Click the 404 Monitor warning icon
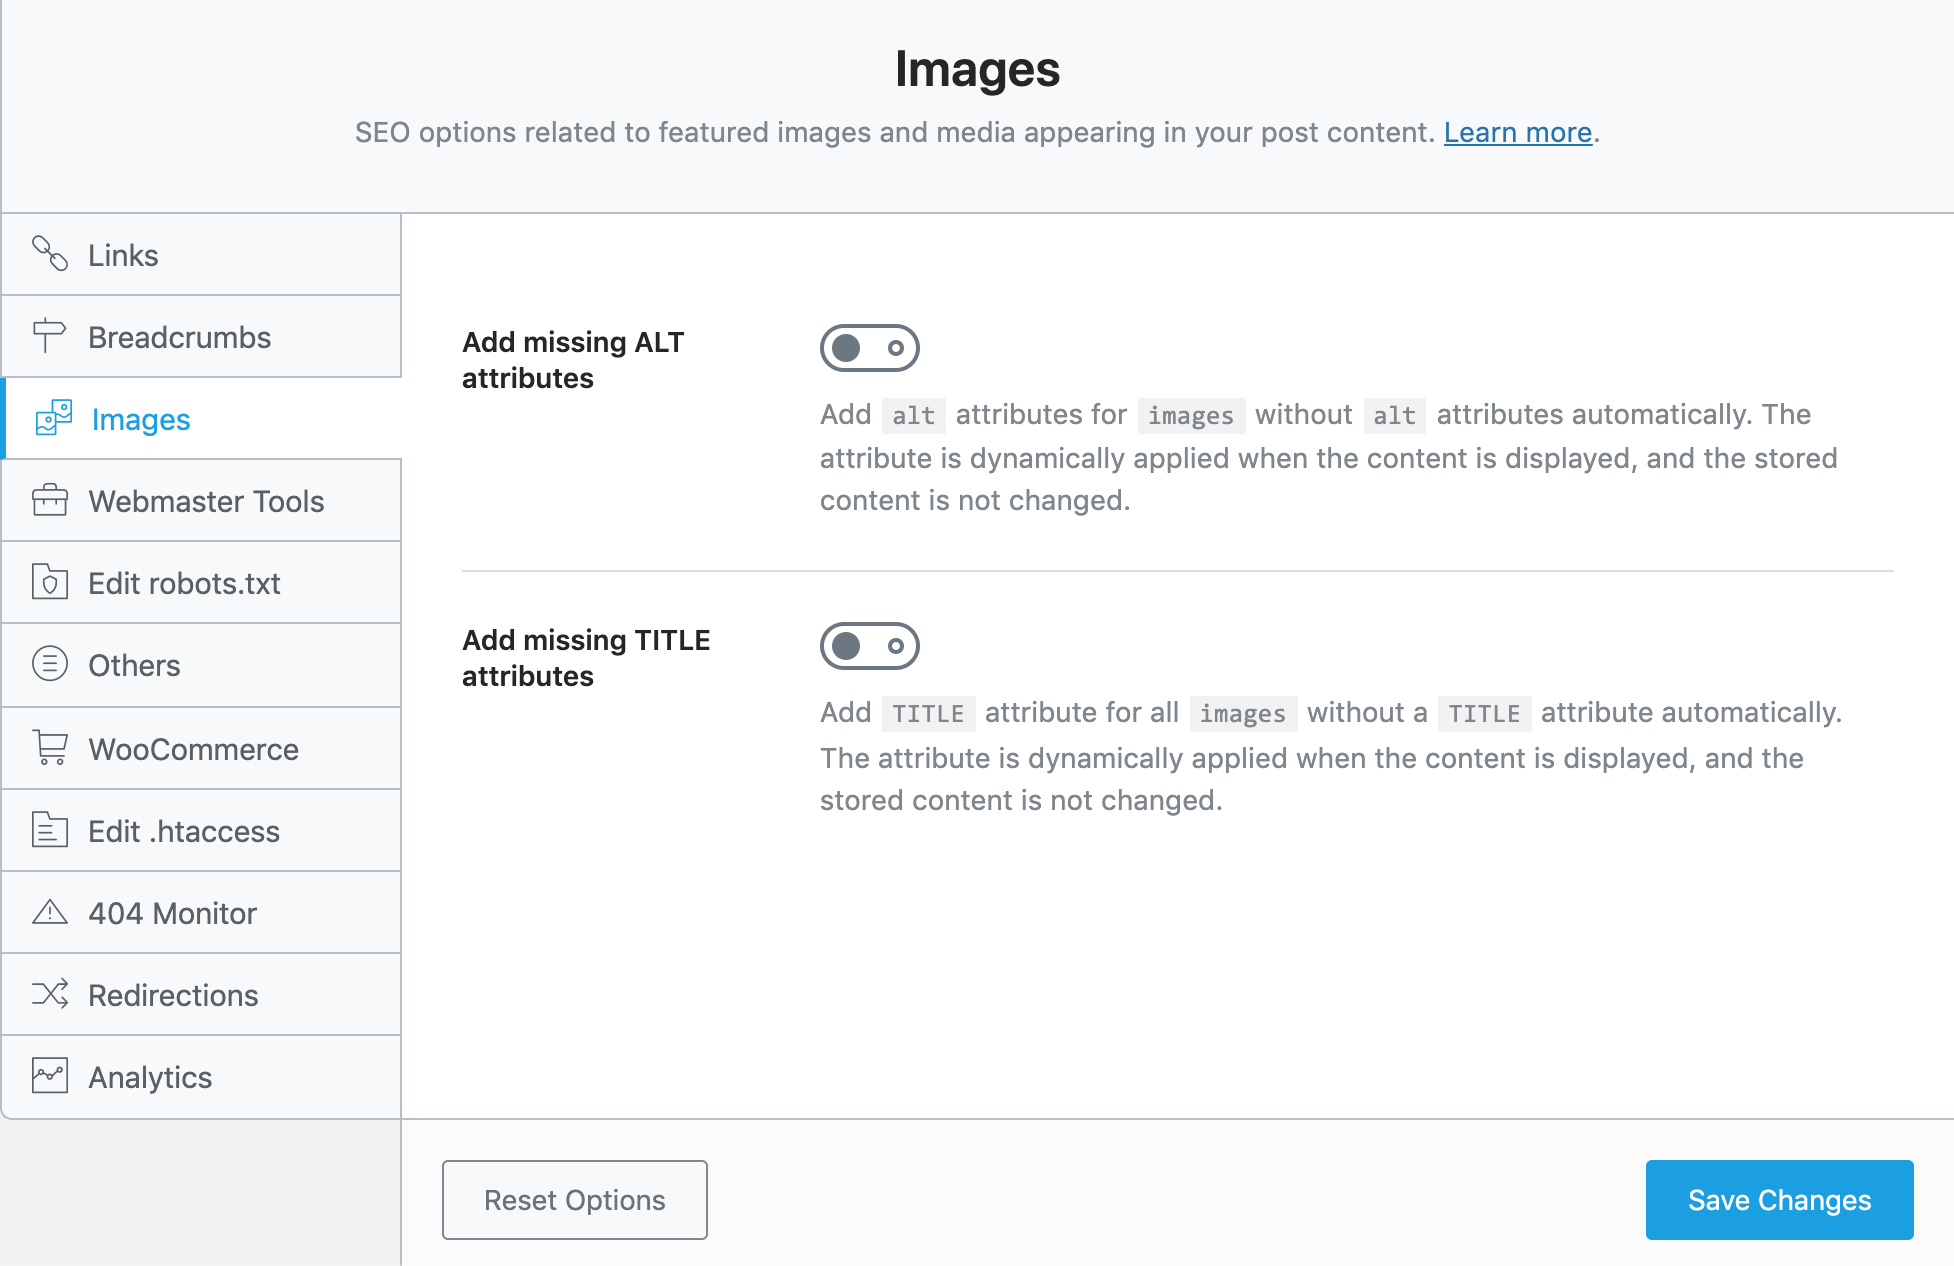 (x=50, y=912)
